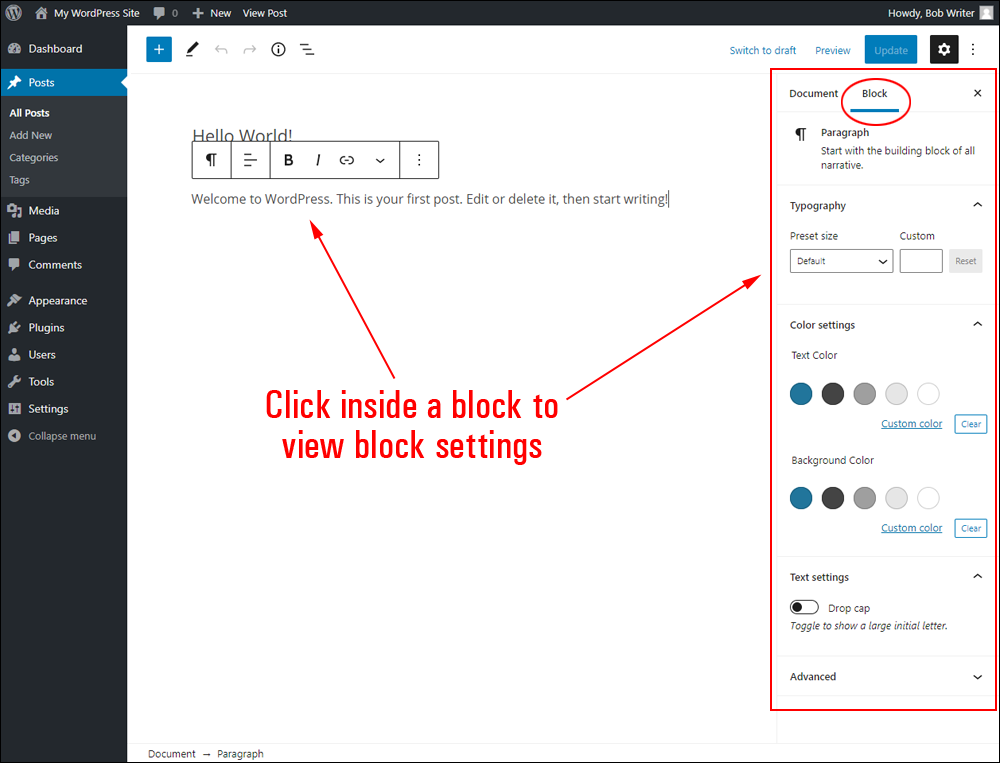Select Add New under Posts
This screenshot has width=1000, height=763.
point(31,135)
